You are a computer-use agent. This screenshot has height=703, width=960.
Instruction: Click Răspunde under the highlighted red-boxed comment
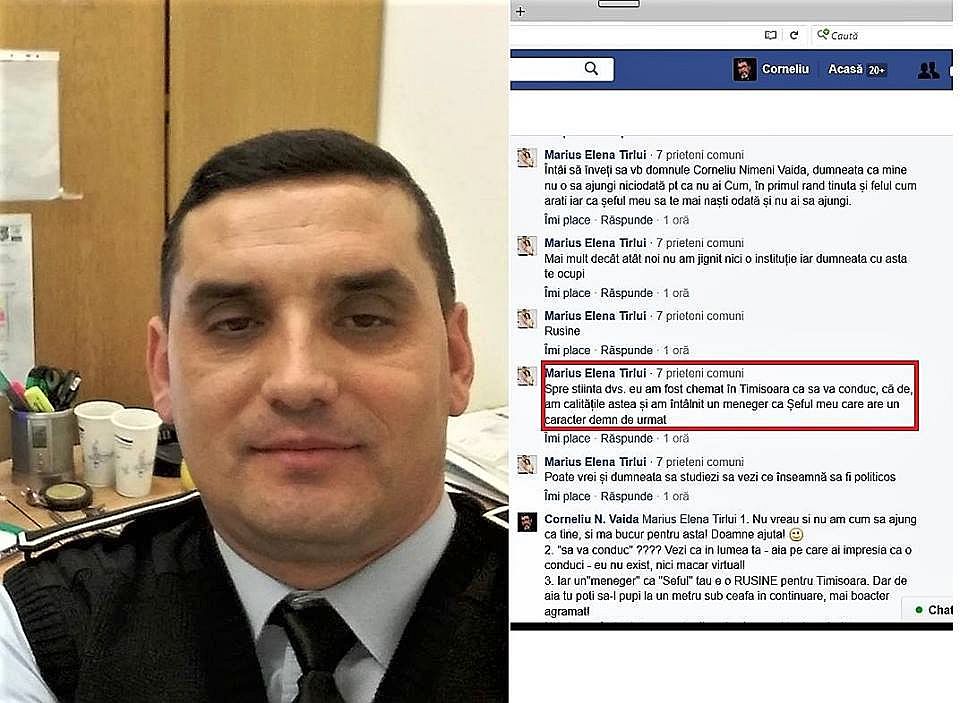(x=626, y=438)
